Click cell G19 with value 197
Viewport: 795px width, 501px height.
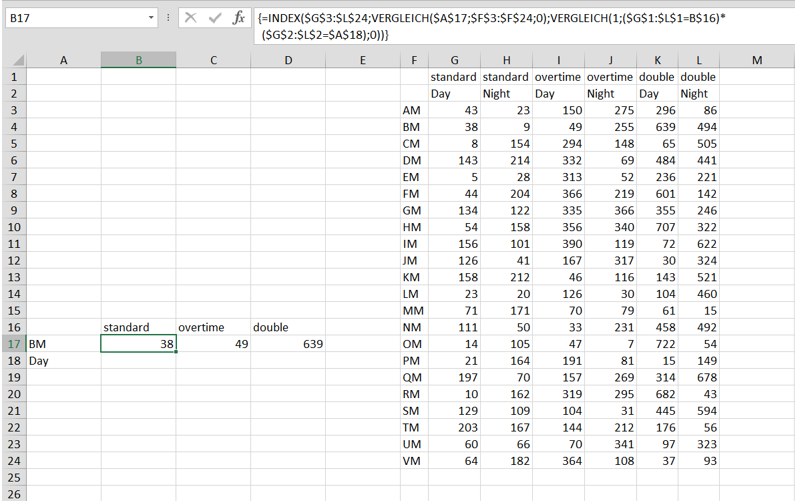[x=454, y=377]
